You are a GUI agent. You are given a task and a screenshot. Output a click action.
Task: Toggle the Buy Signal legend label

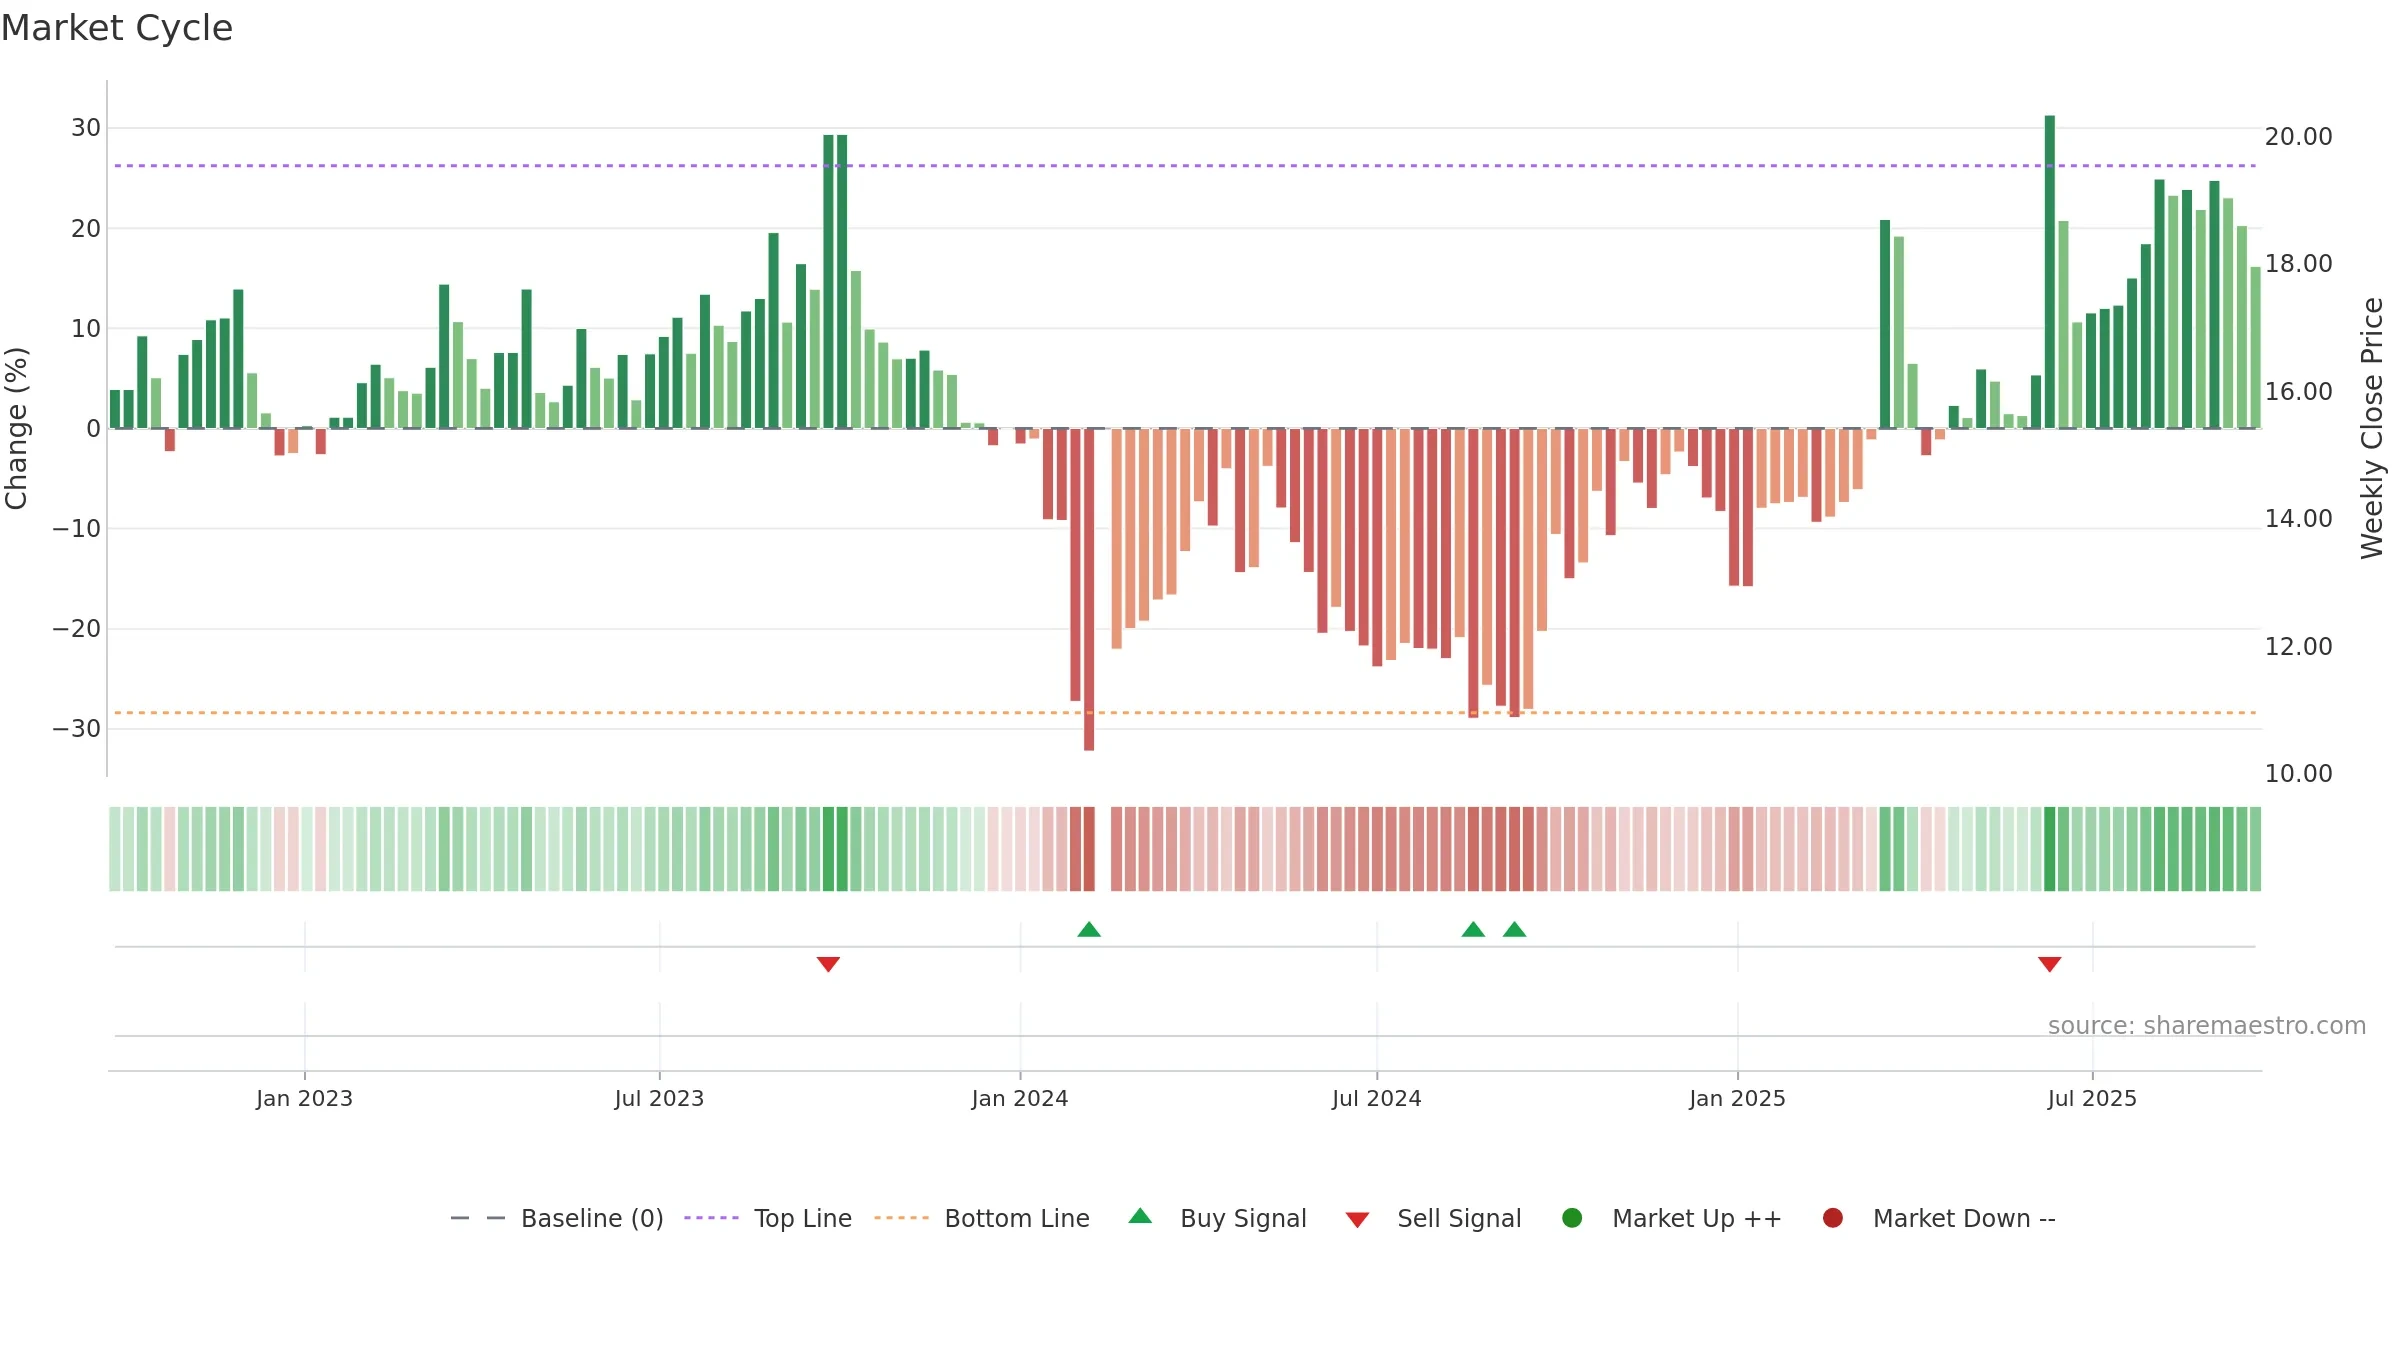[x=1243, y=1218]
